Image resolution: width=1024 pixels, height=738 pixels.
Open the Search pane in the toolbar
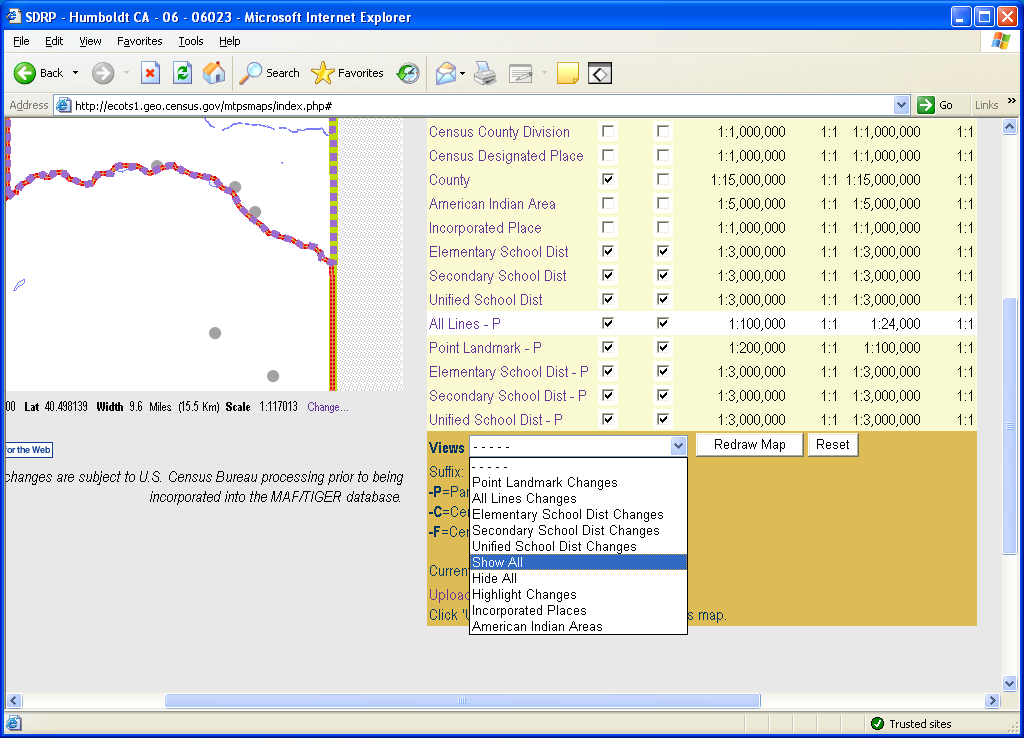click(x=270, y=73)
